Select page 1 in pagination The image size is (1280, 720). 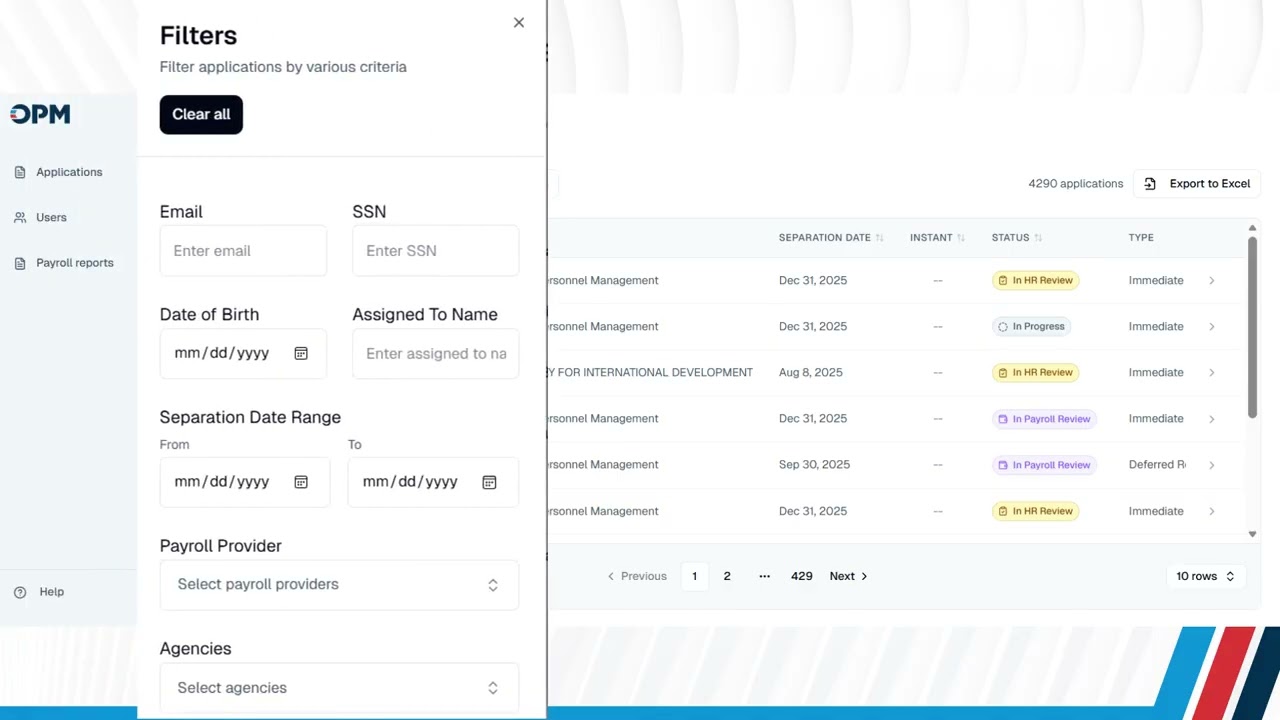pyautogui.click(x=694, y=577)
